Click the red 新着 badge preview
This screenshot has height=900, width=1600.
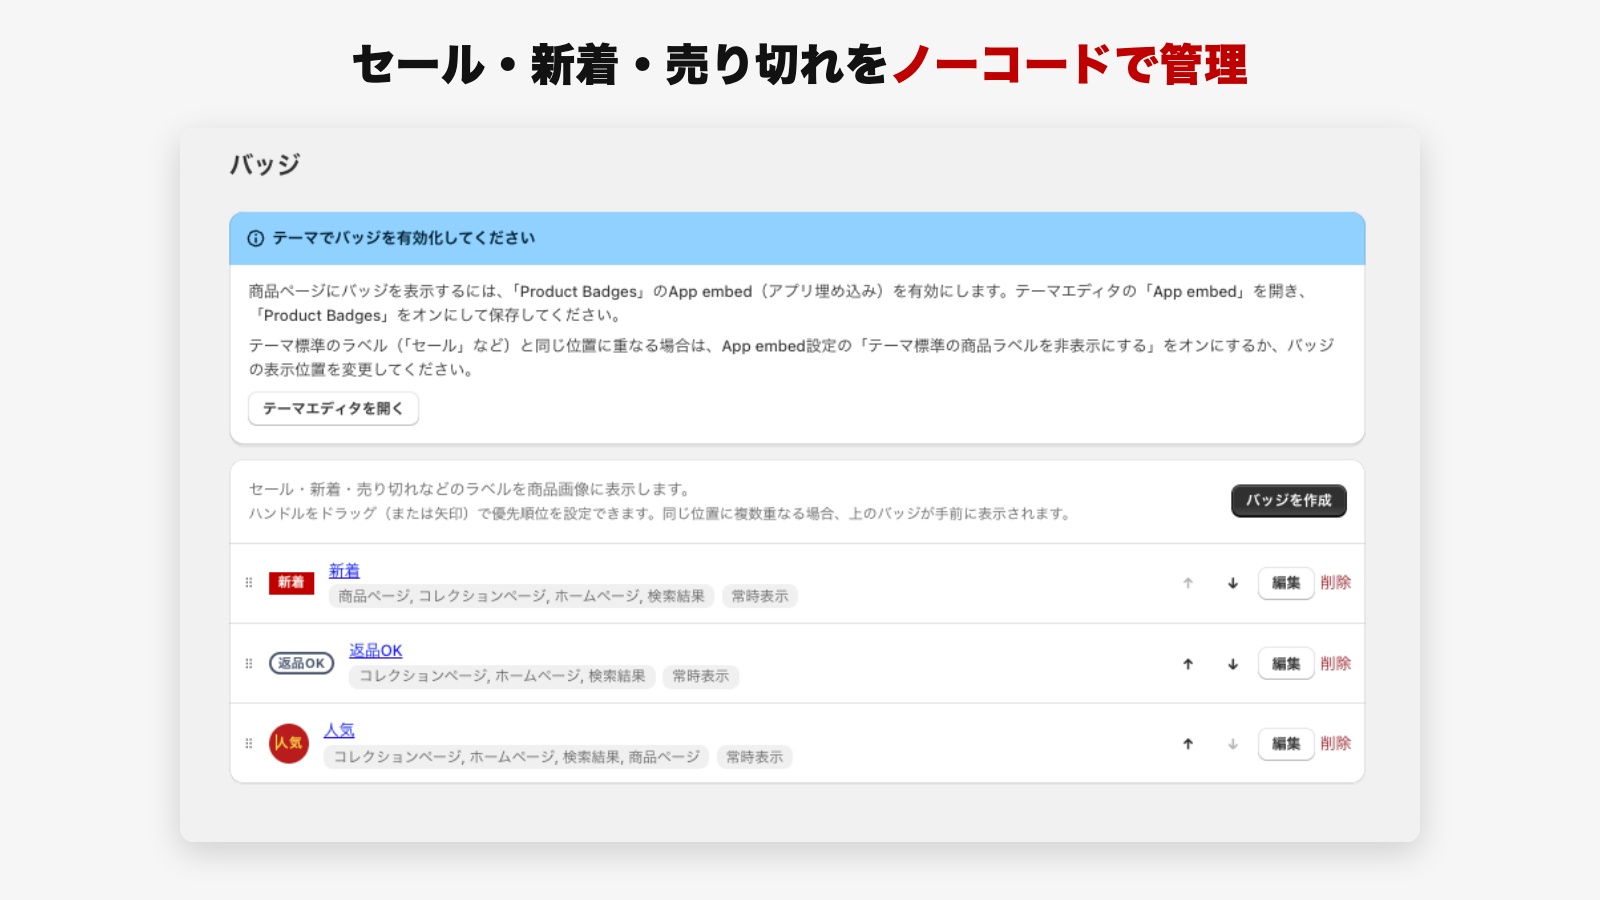point(291,582)
